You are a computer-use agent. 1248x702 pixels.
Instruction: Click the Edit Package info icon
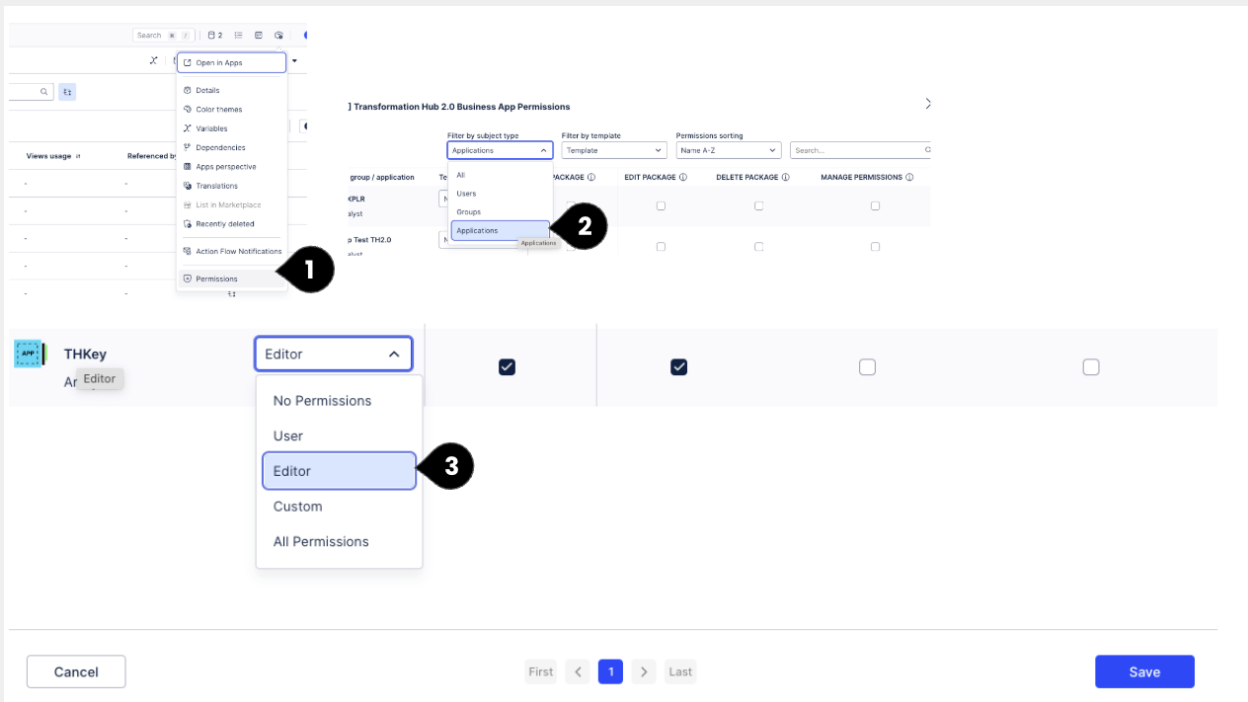click(683, 178)
